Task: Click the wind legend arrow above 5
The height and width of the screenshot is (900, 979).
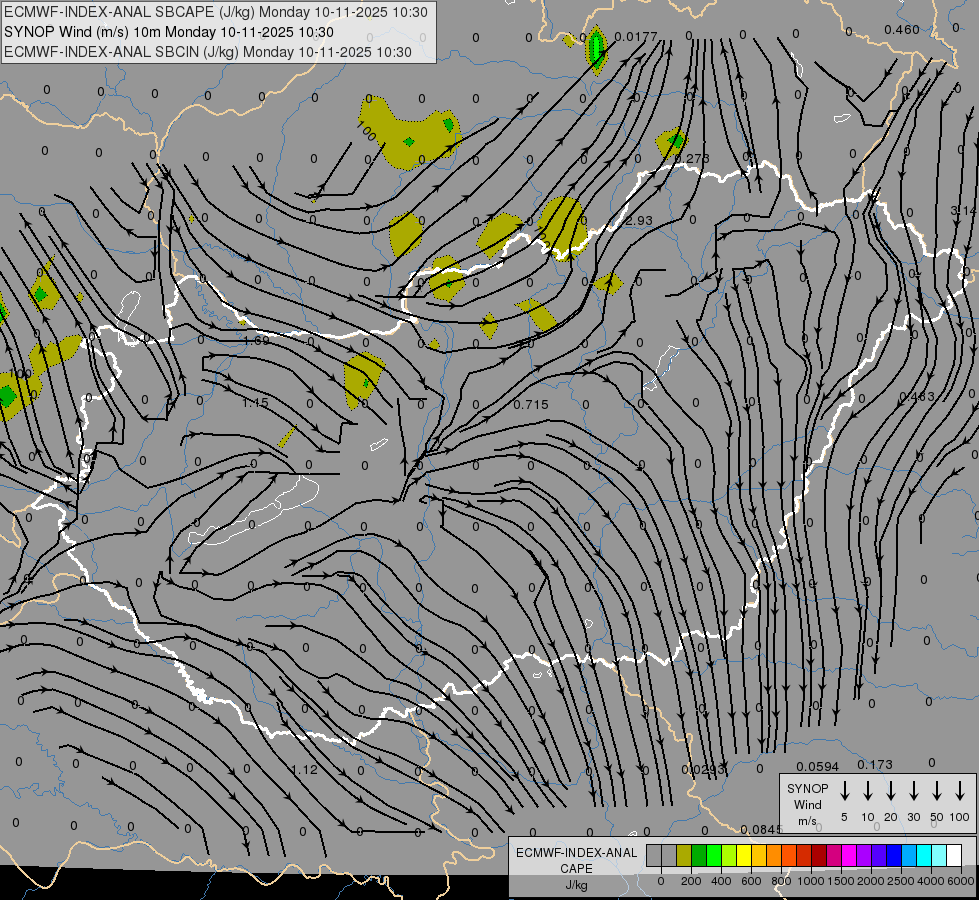Action: (845, 791)
